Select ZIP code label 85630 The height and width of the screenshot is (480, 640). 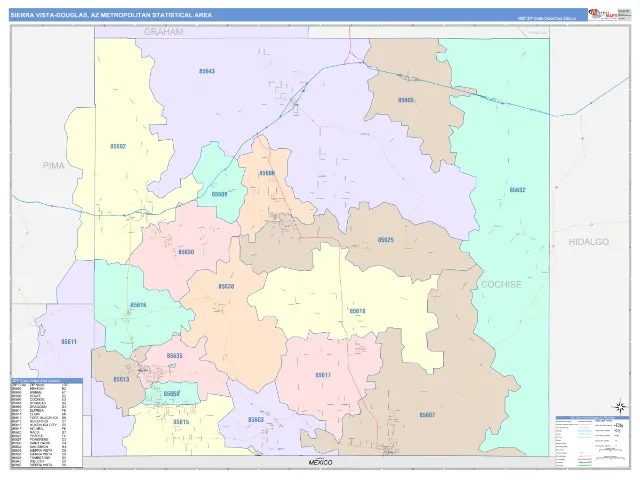point(186,252)
